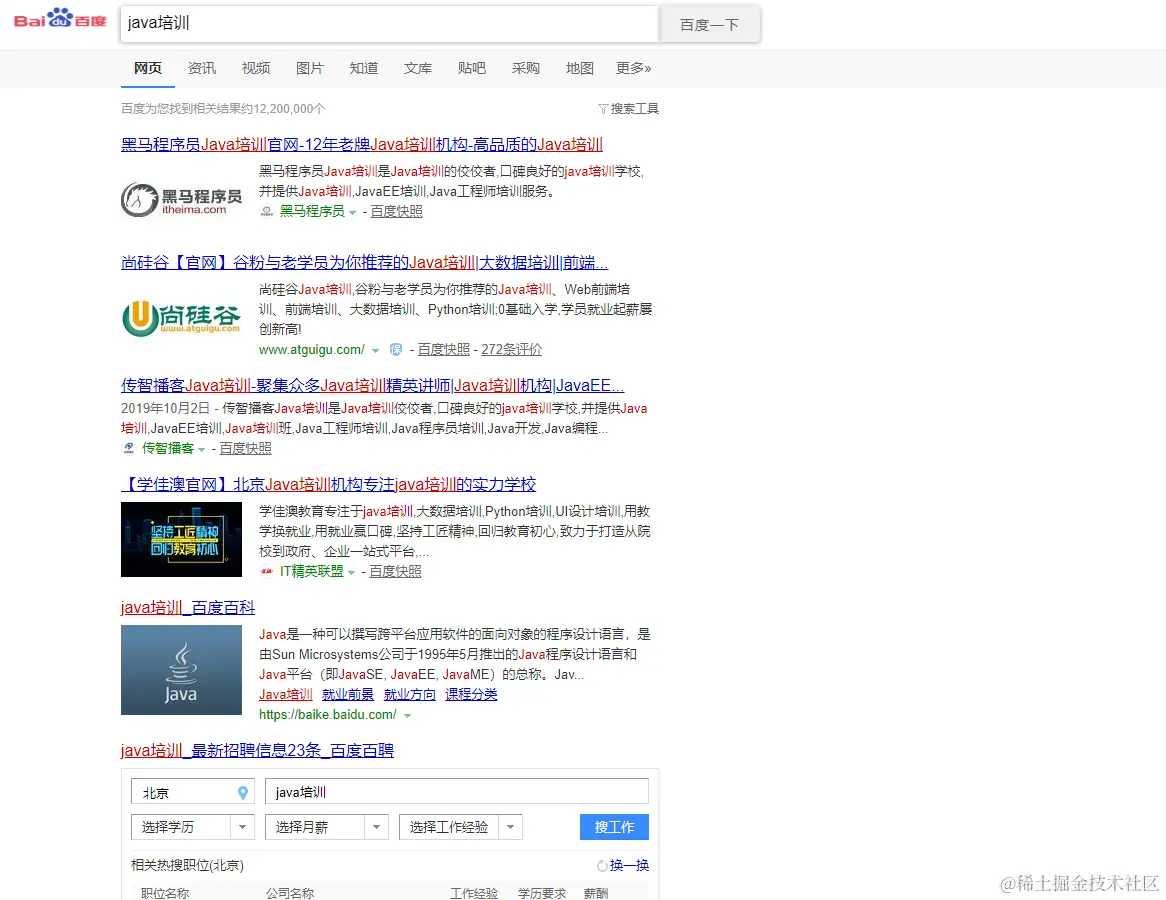Expand the arrow next to 传智播客 source
This screenshot has width=1166, height=900.
[202, 449]
